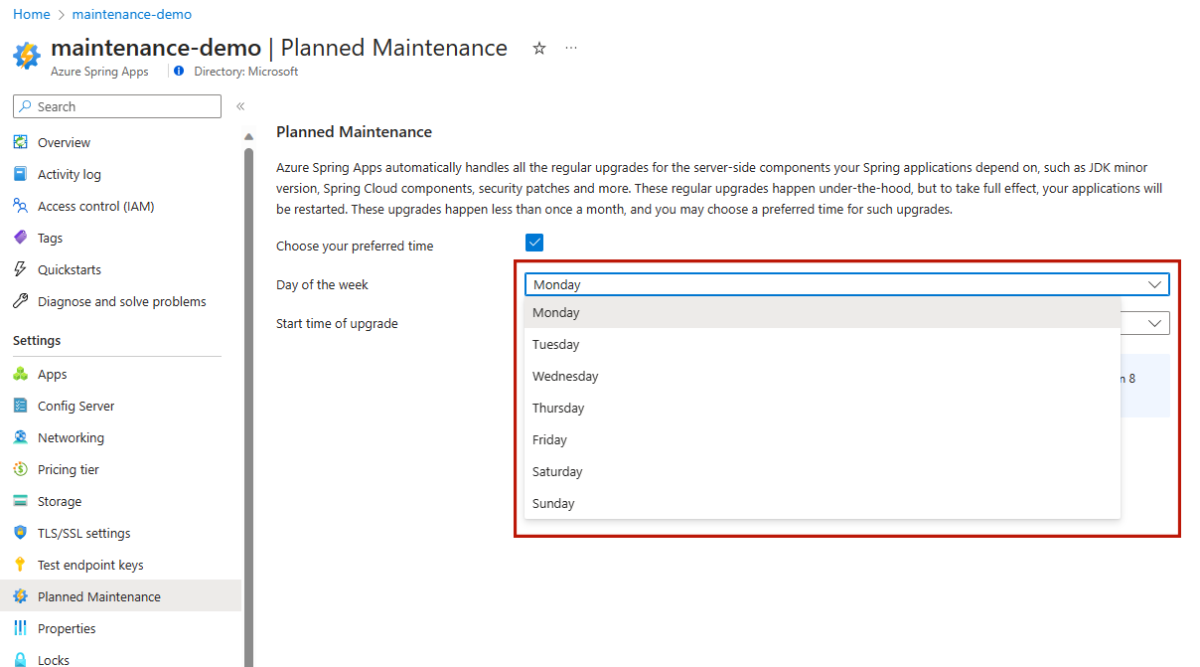Viewport: 1200px width, 667px height.
Task: Click inside the Search resources field
Action: point(116,106)
